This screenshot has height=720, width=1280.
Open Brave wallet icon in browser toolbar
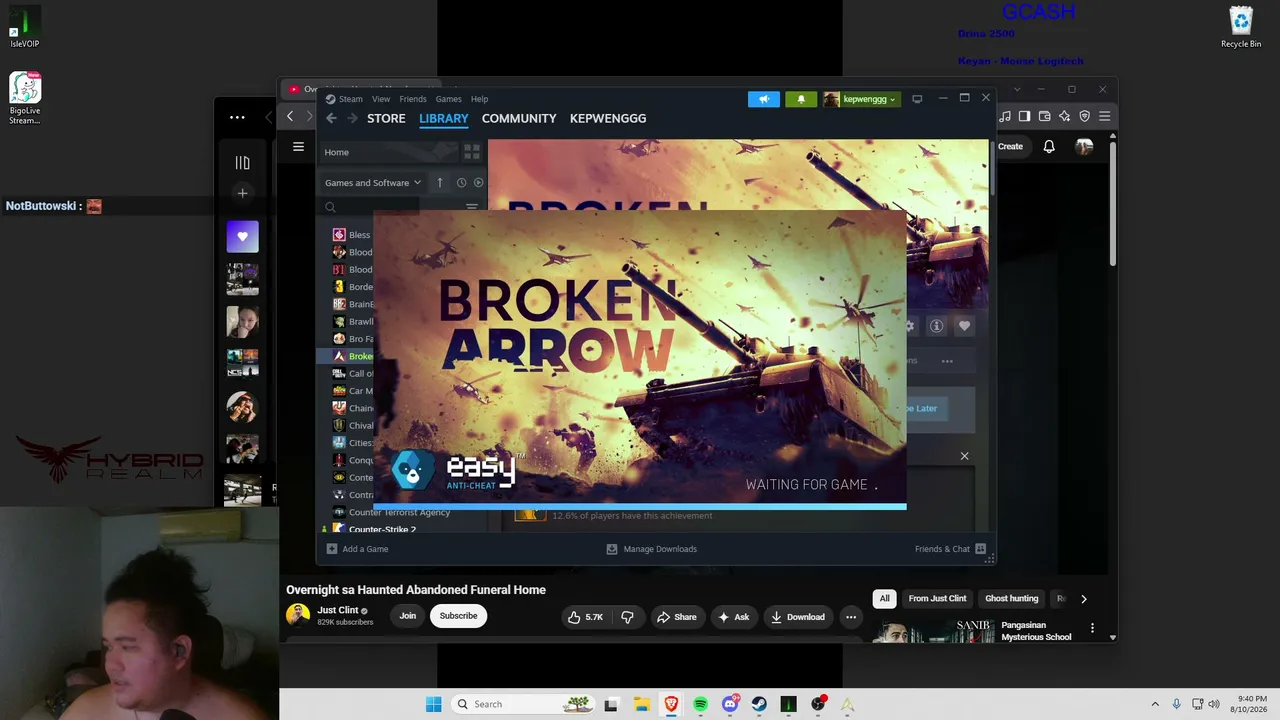coord(1045,117)
